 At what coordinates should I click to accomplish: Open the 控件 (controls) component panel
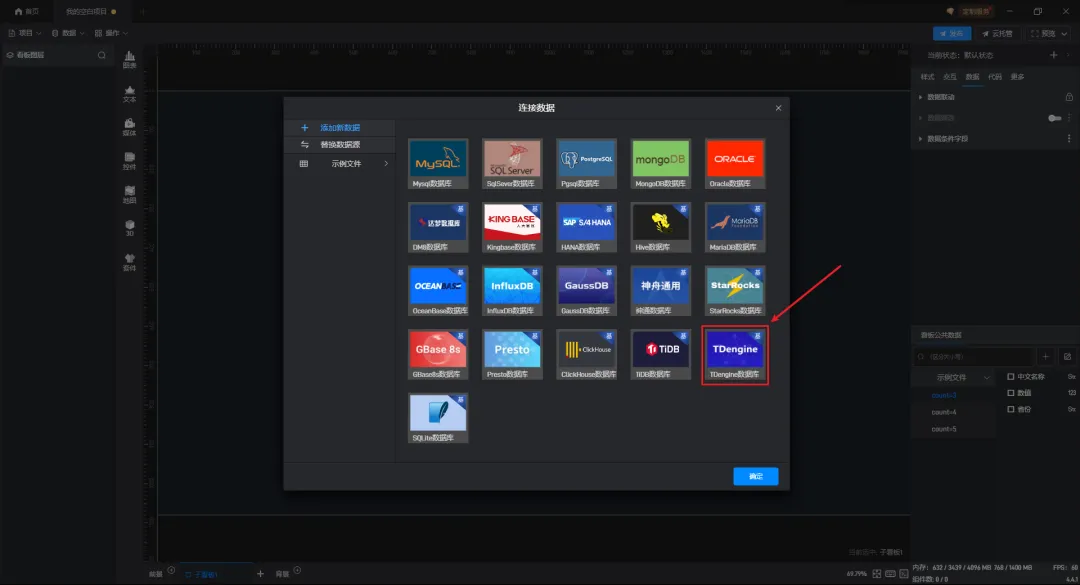pos(129,161)
